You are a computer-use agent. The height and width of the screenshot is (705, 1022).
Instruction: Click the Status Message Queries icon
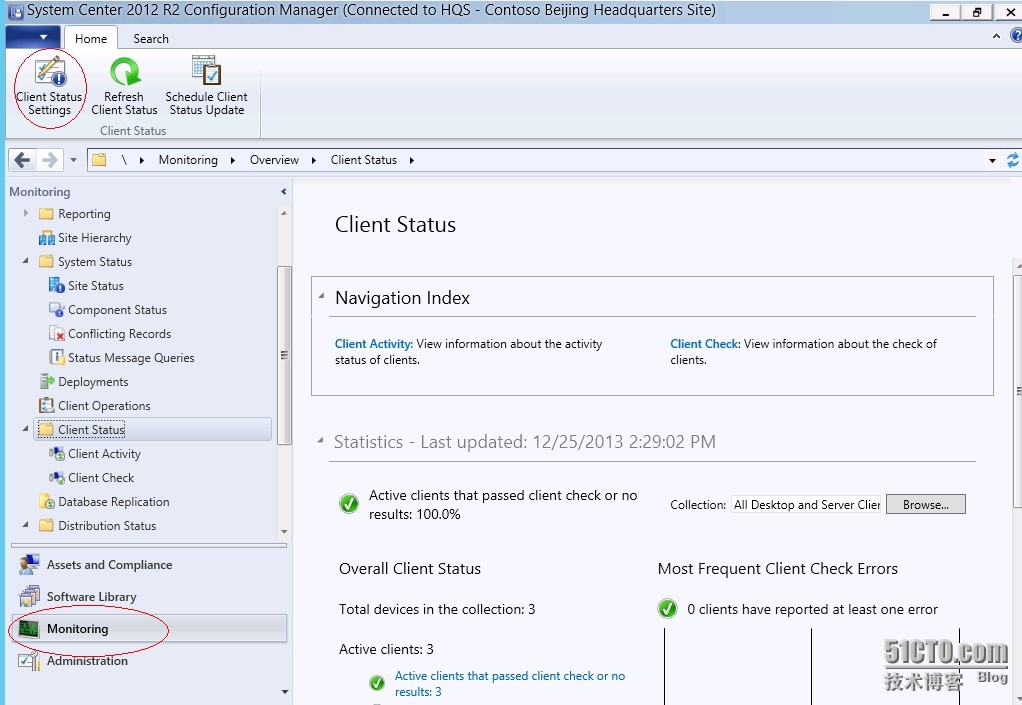click(57, 357)
